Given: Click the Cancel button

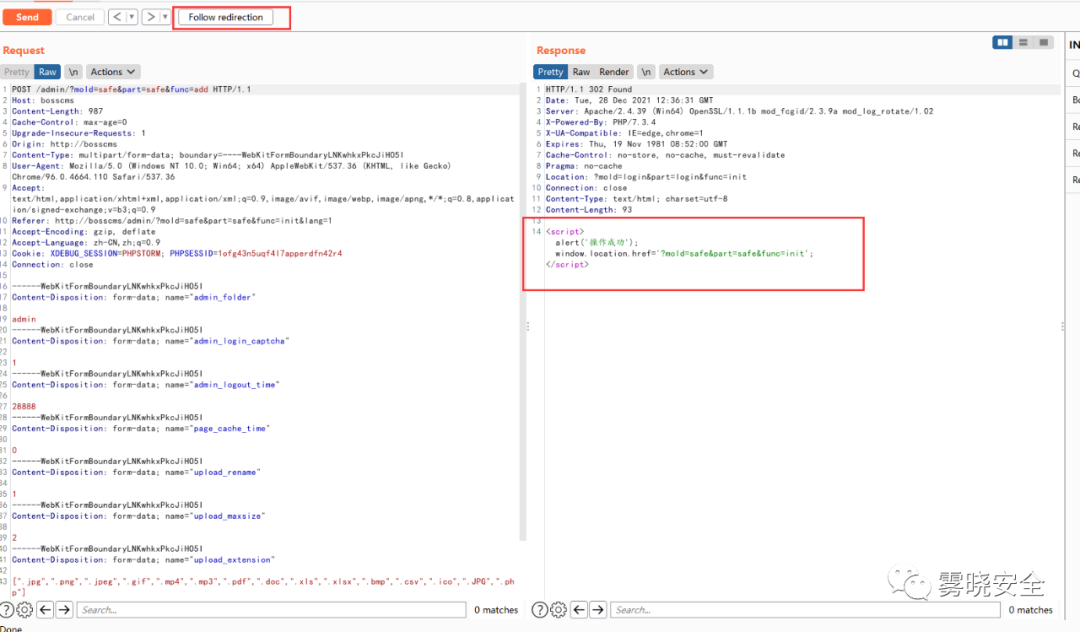Looking at the screenshot, I should pos(80,17).
